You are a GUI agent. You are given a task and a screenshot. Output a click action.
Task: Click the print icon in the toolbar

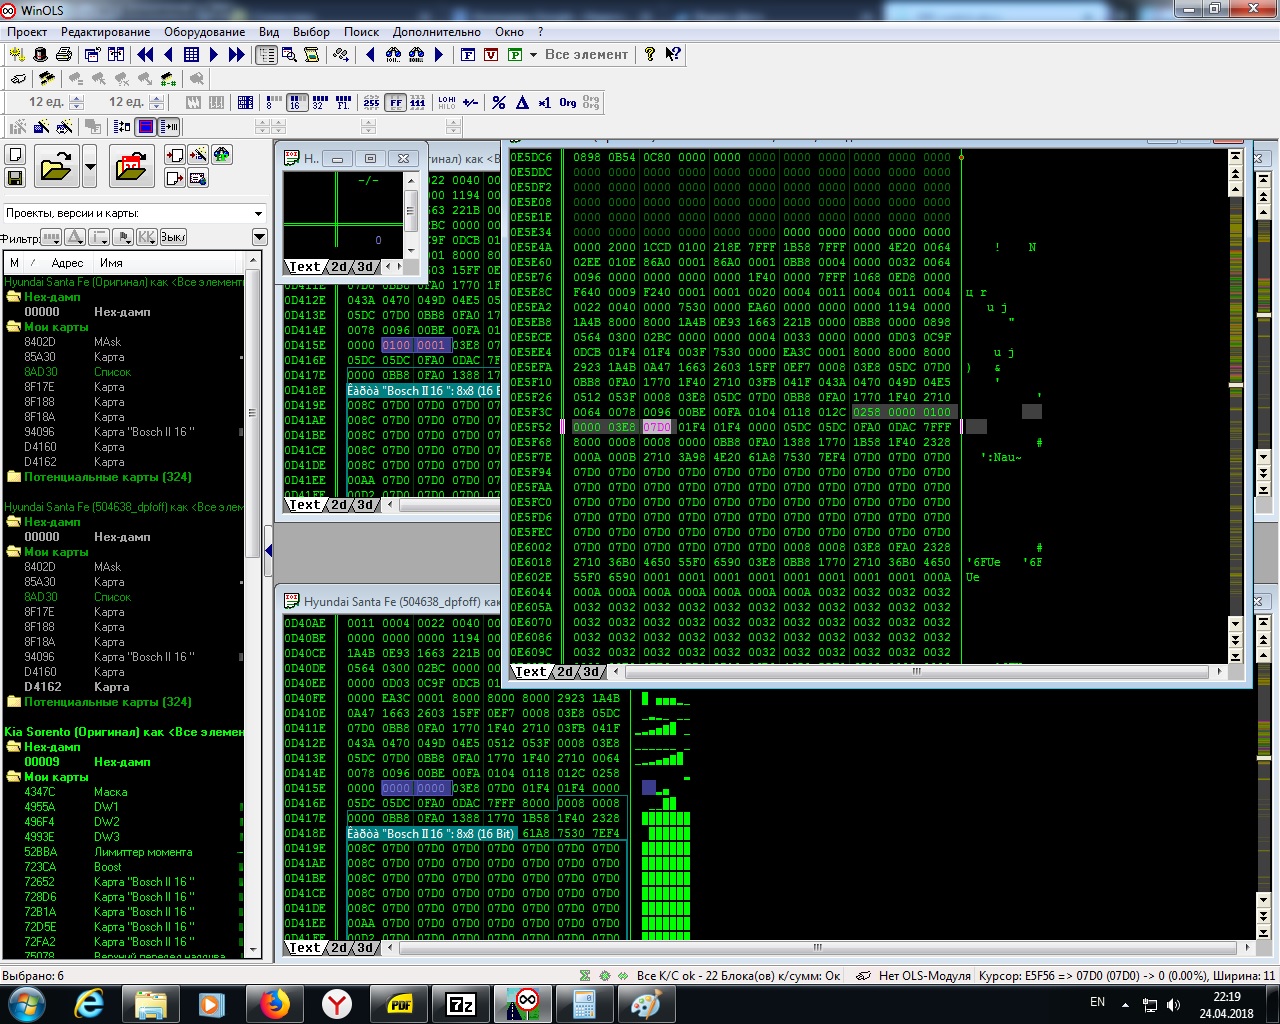[x=64, y=55]
